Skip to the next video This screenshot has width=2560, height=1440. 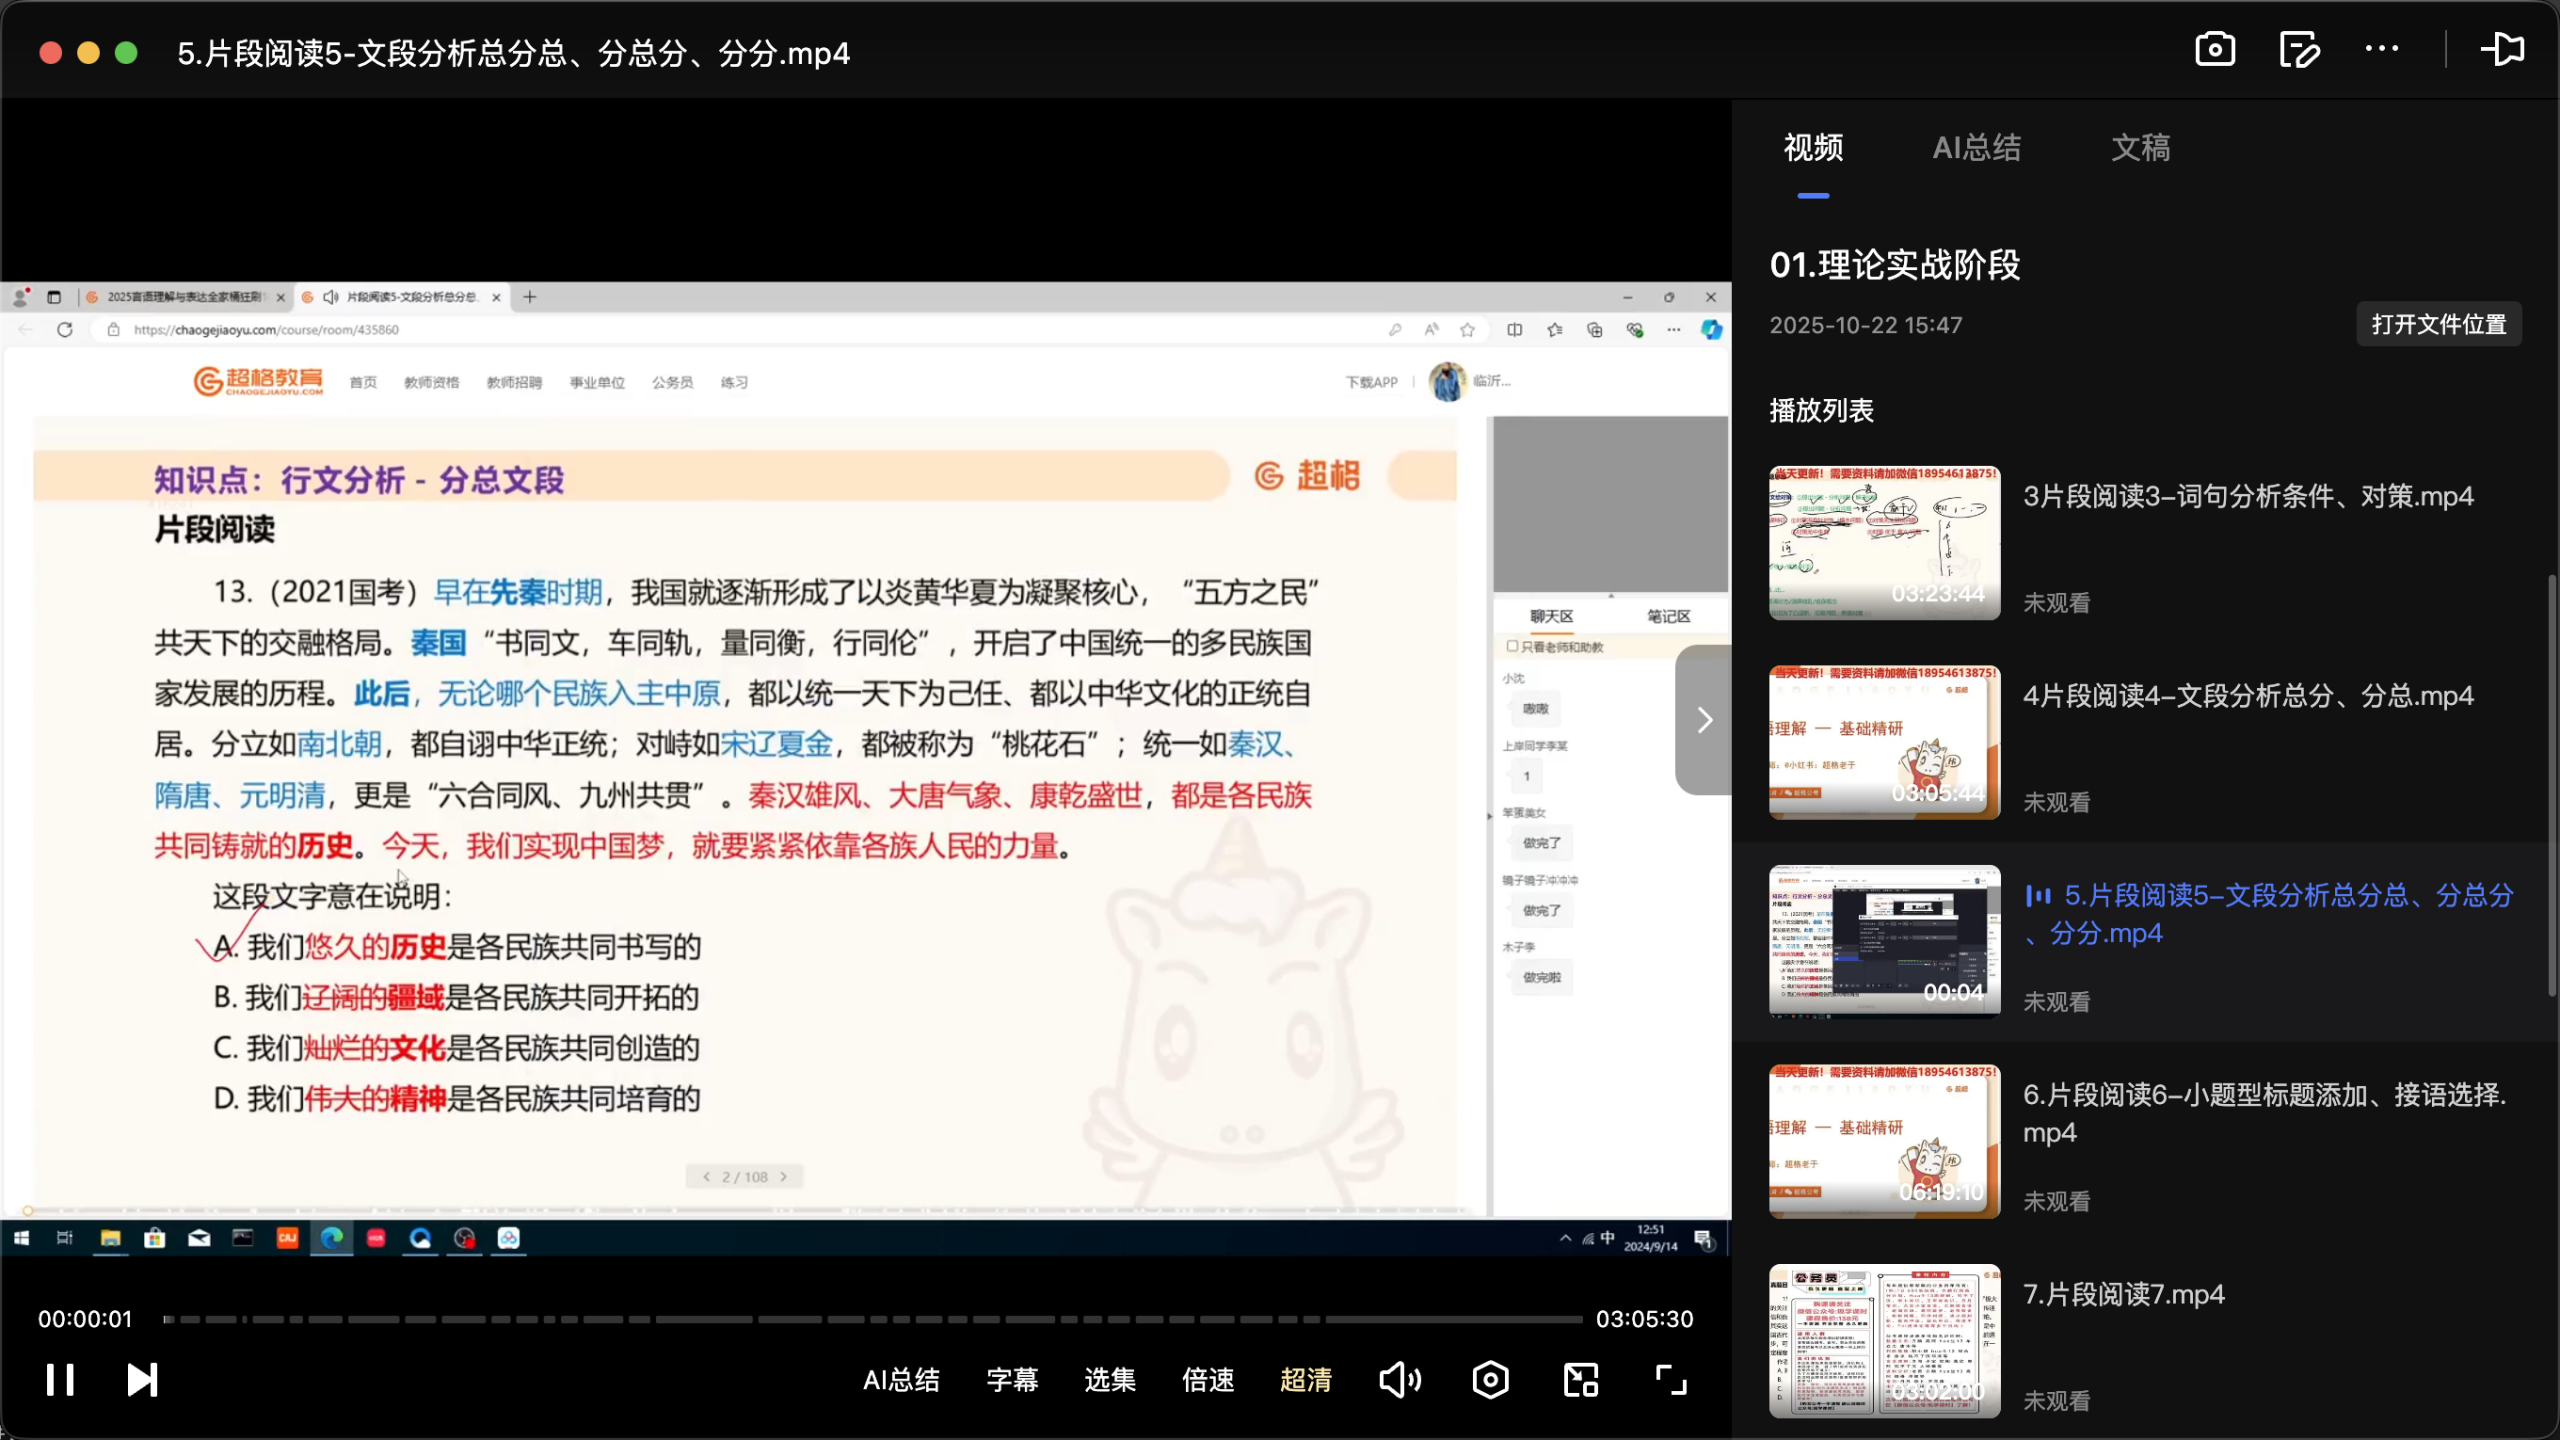pos(142,1380)
